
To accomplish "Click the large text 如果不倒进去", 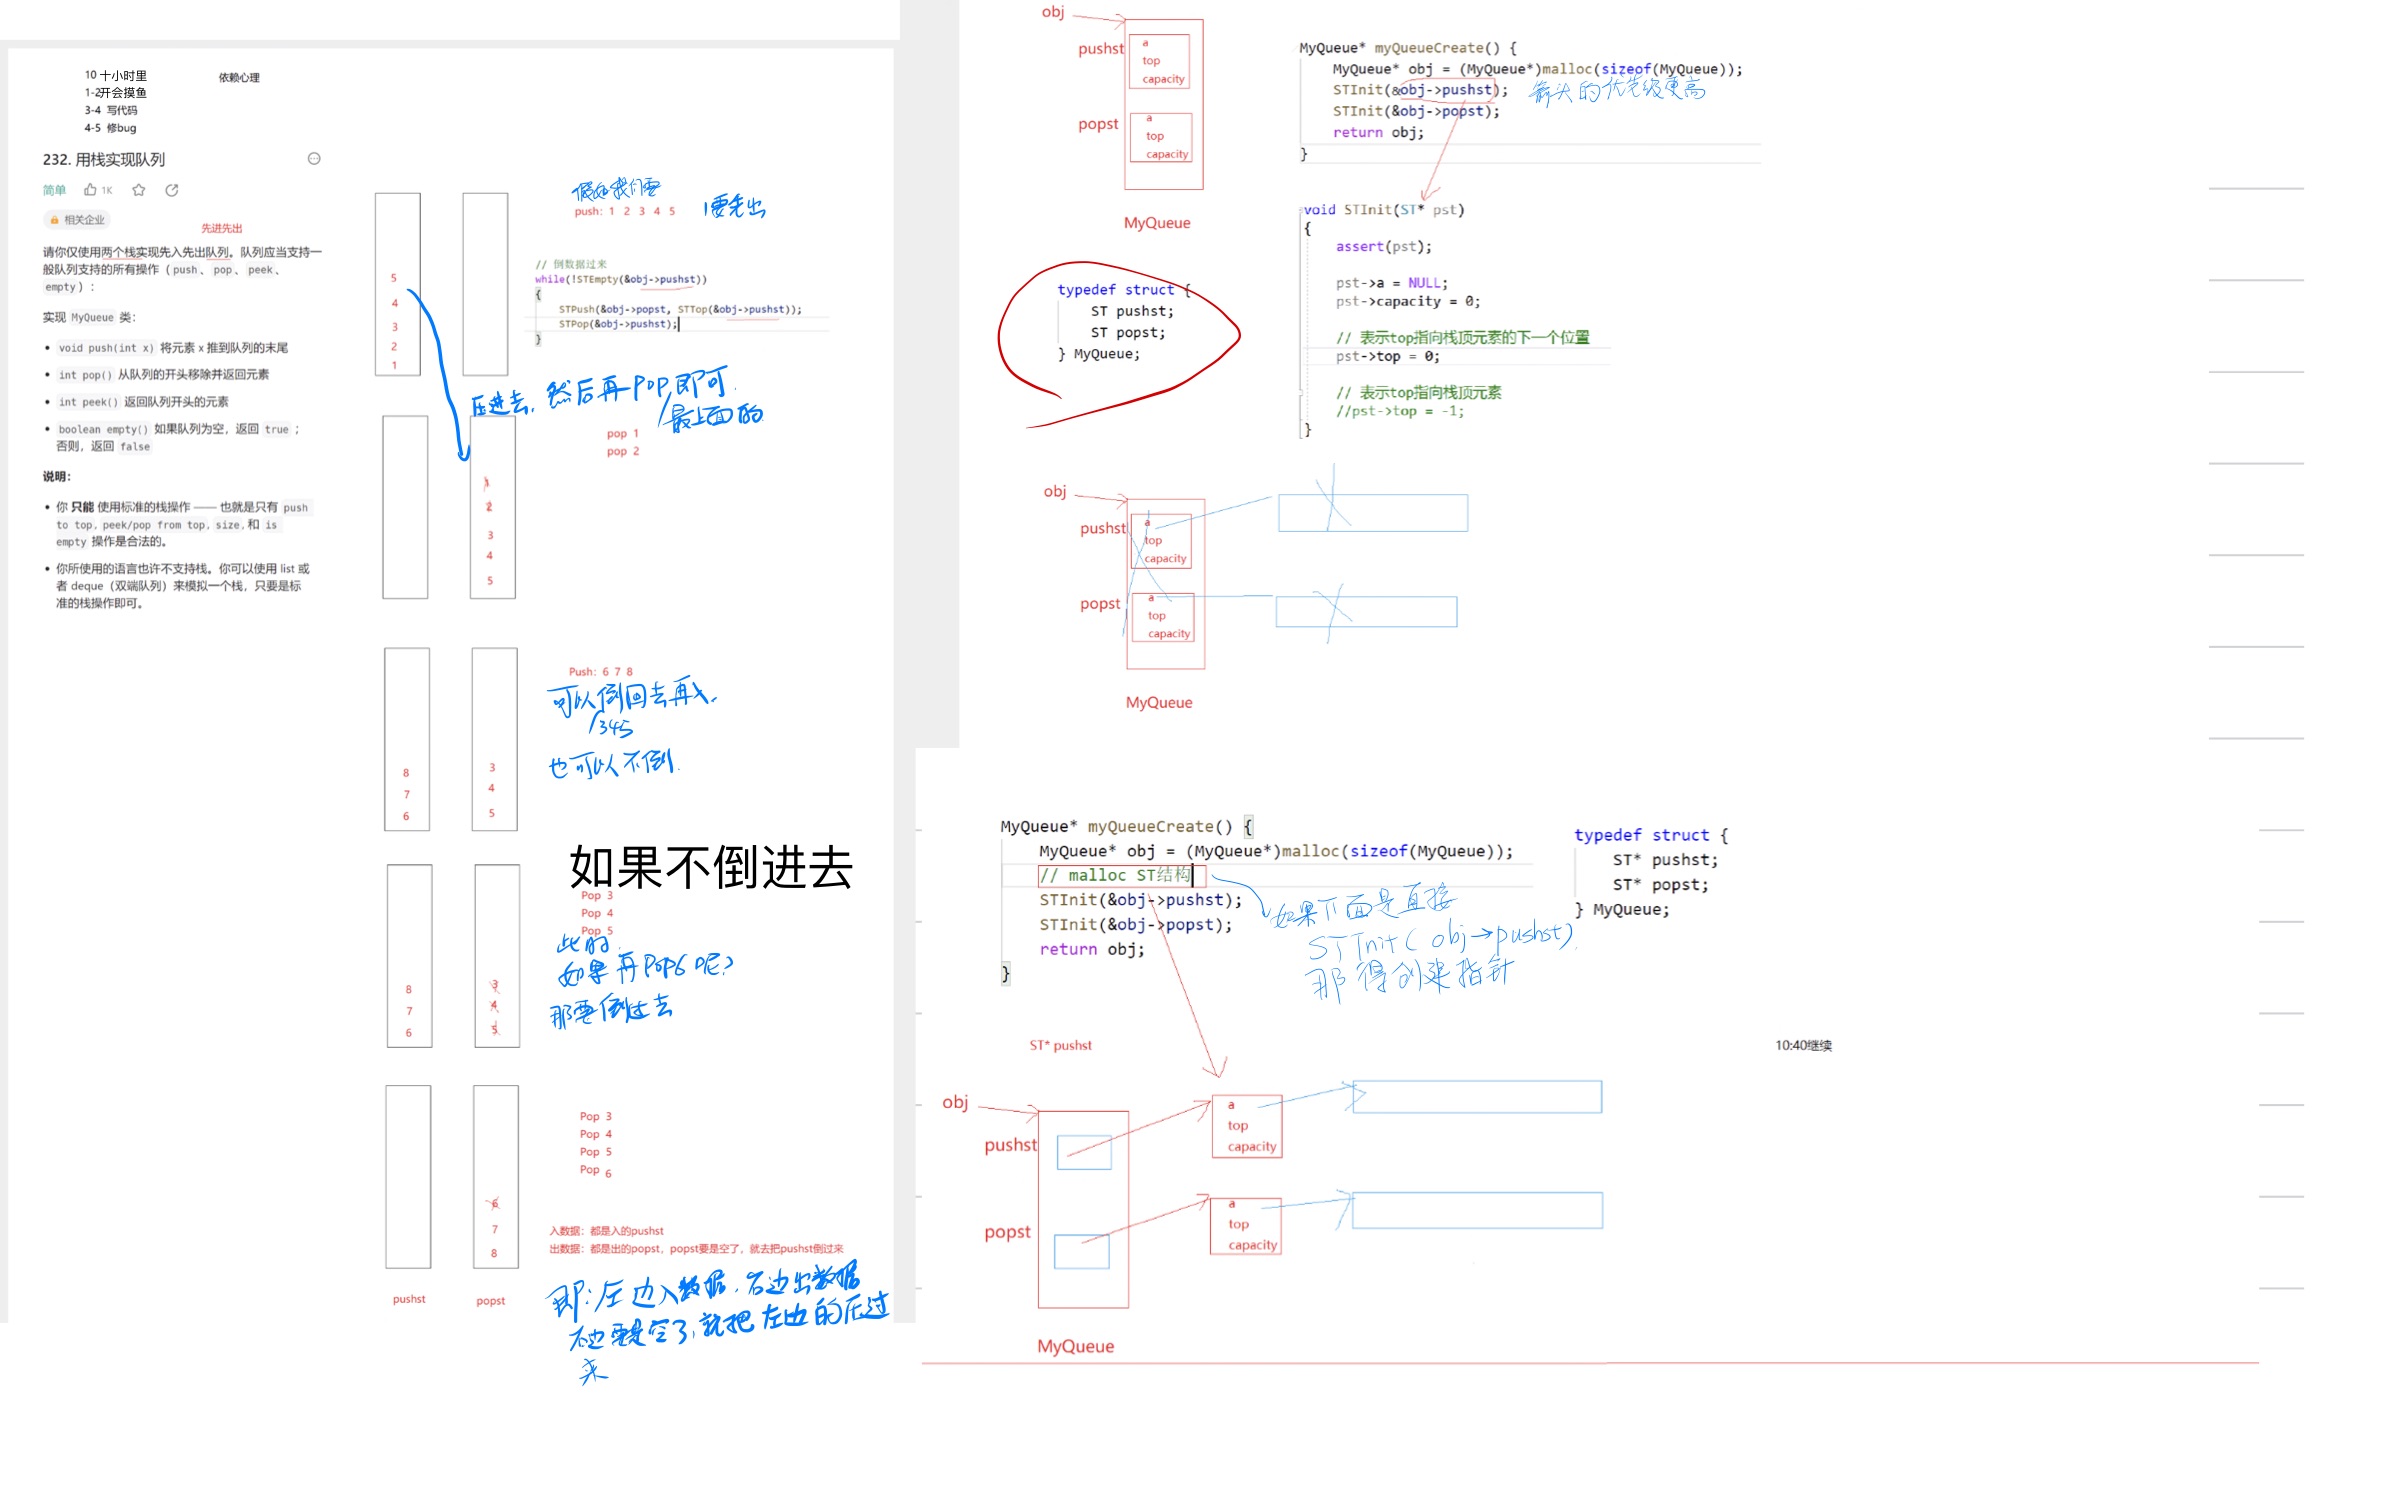I will (710, 867).
